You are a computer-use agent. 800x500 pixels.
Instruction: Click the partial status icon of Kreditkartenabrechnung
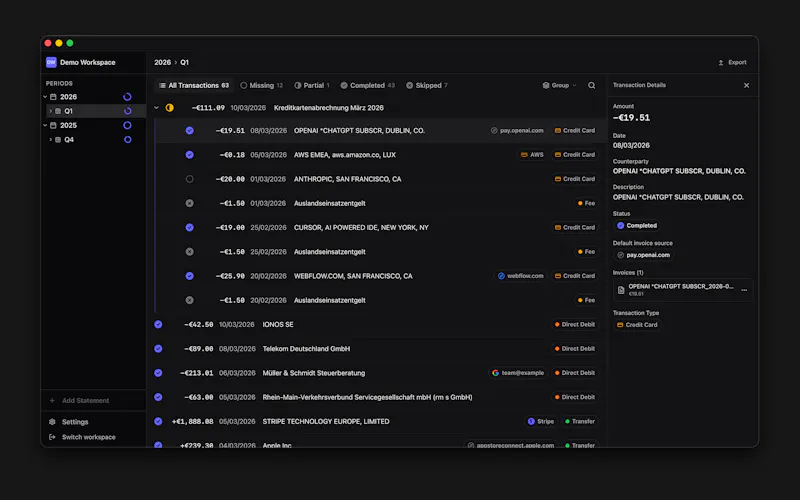169,108
